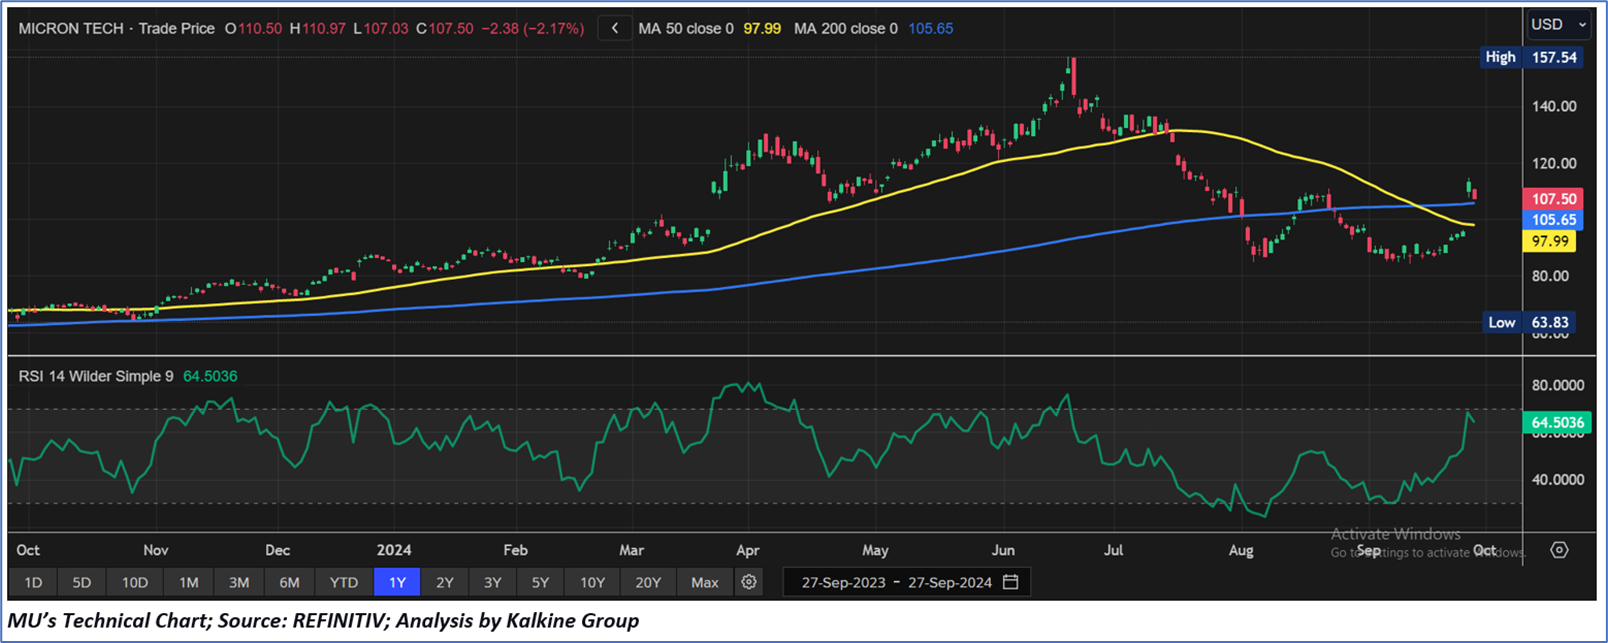
Task: Open the USD currency dropdown
Action: tap(1558, 24)
